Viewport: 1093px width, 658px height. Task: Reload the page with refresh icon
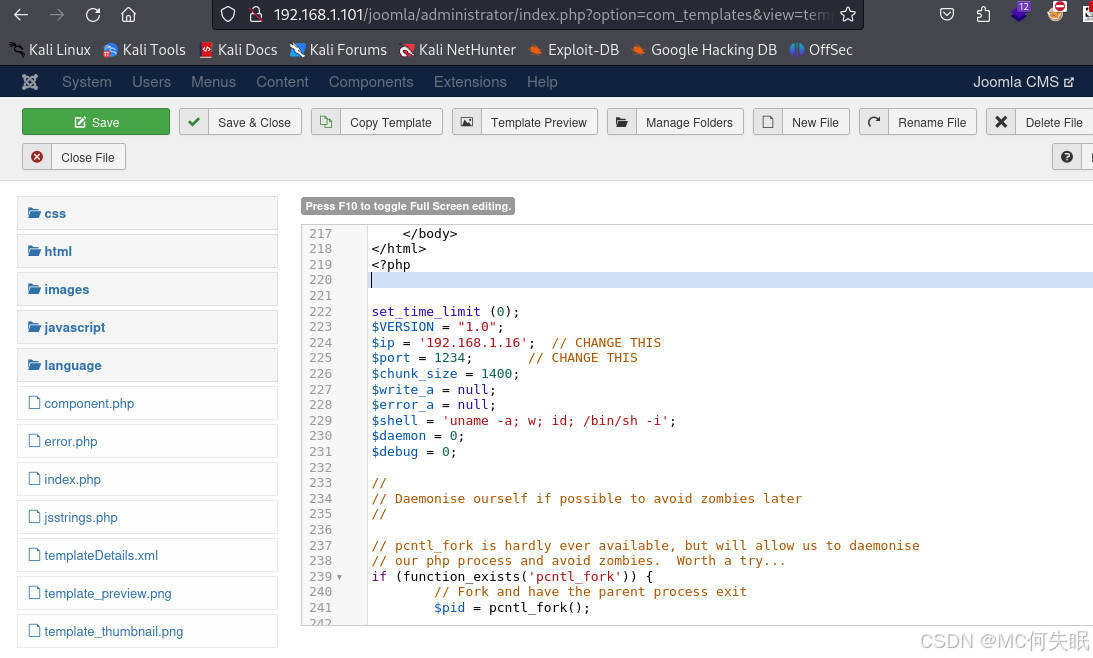(93, 15)
